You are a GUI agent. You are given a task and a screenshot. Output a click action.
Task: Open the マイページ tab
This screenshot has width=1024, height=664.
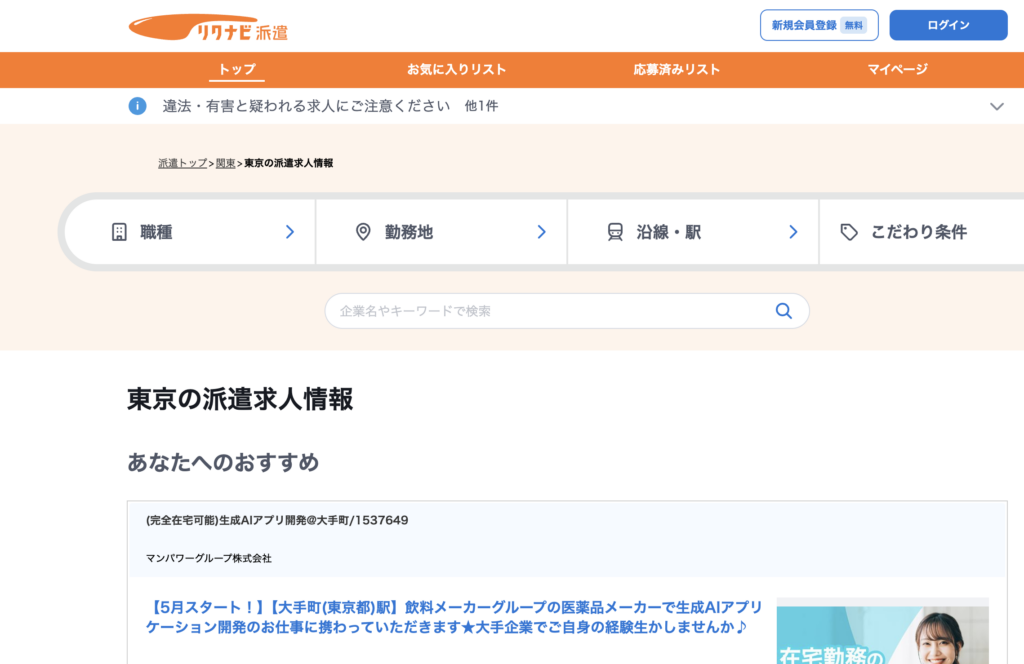coord(897,69)
